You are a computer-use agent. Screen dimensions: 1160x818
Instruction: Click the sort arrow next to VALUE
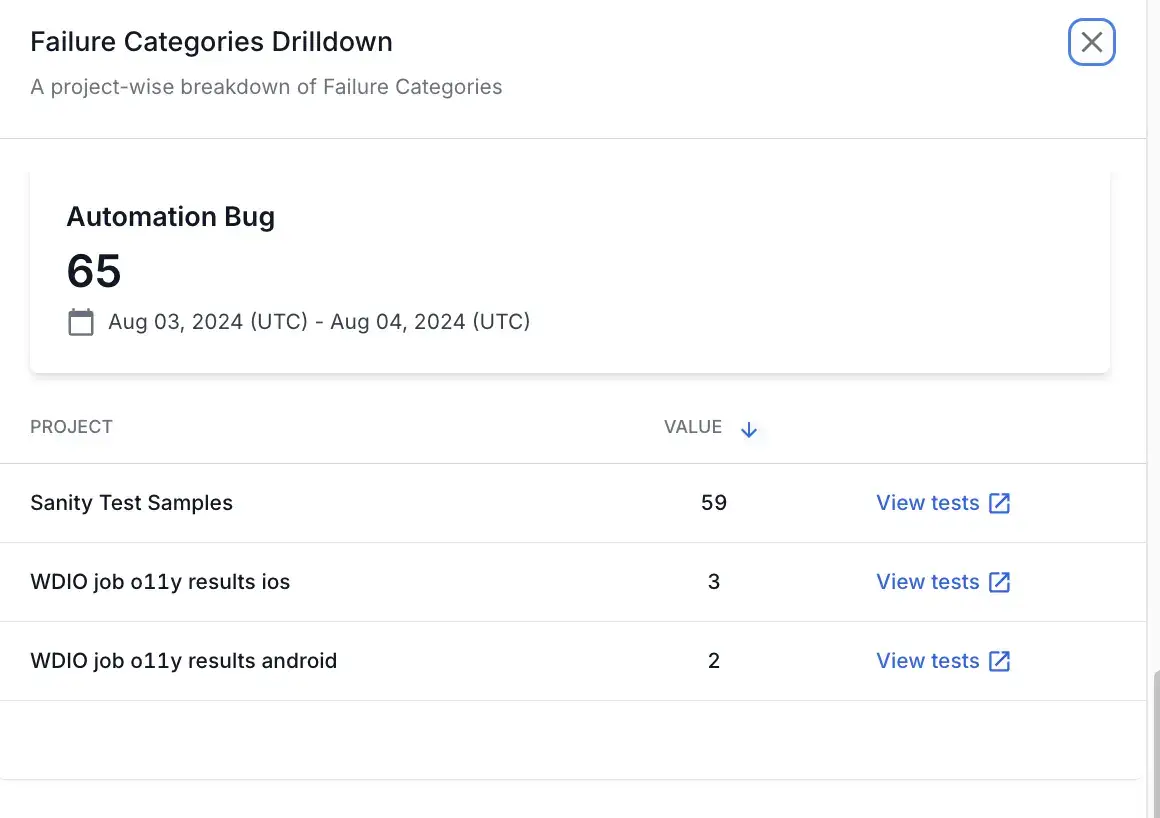pyautogui.click(x=749, y=430)
